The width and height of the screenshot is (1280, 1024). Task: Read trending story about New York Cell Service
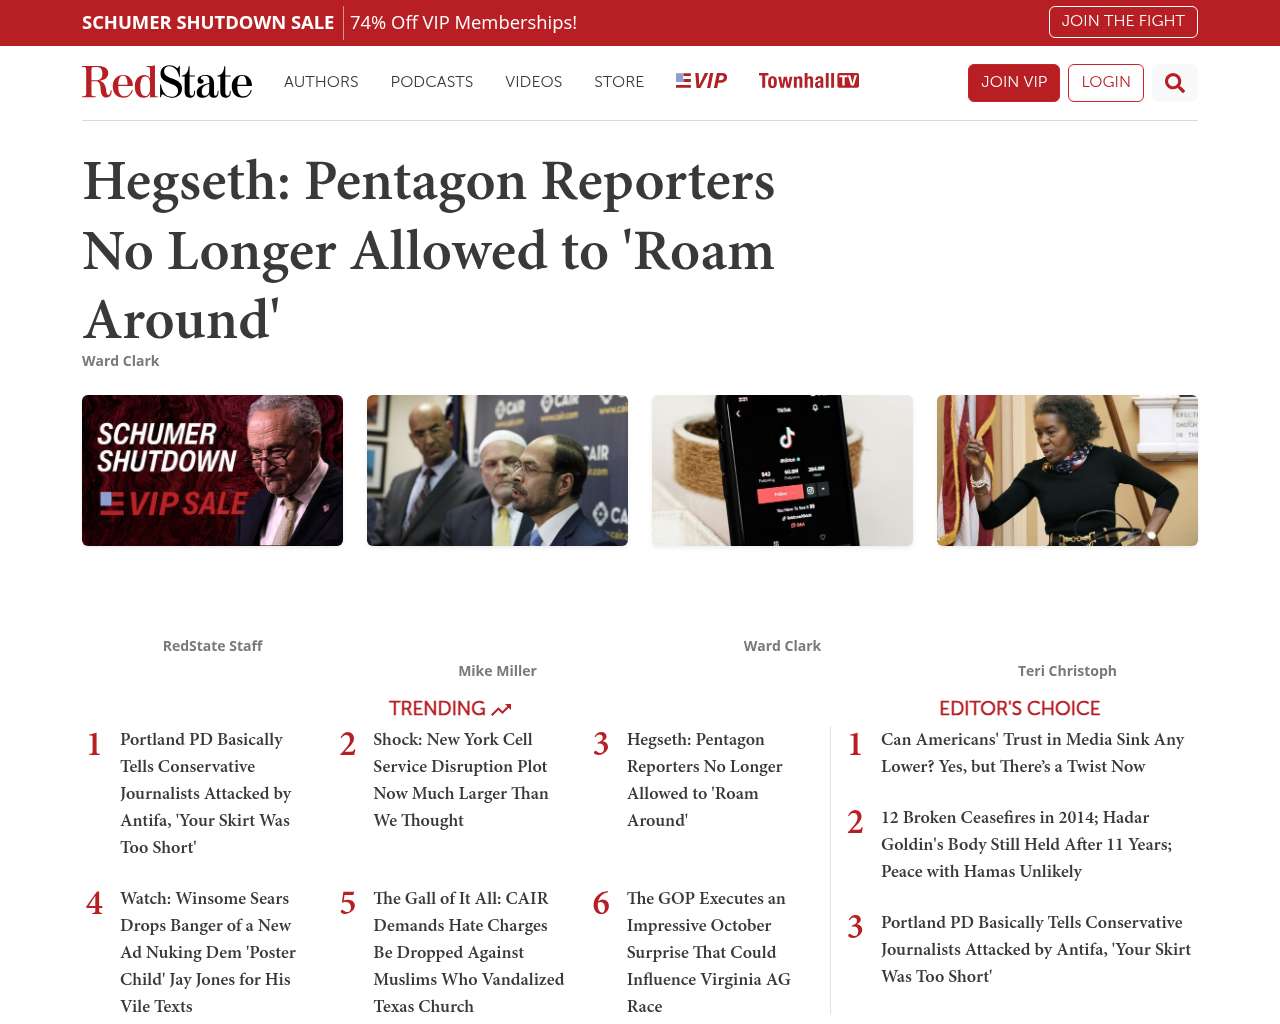[460, 779]
